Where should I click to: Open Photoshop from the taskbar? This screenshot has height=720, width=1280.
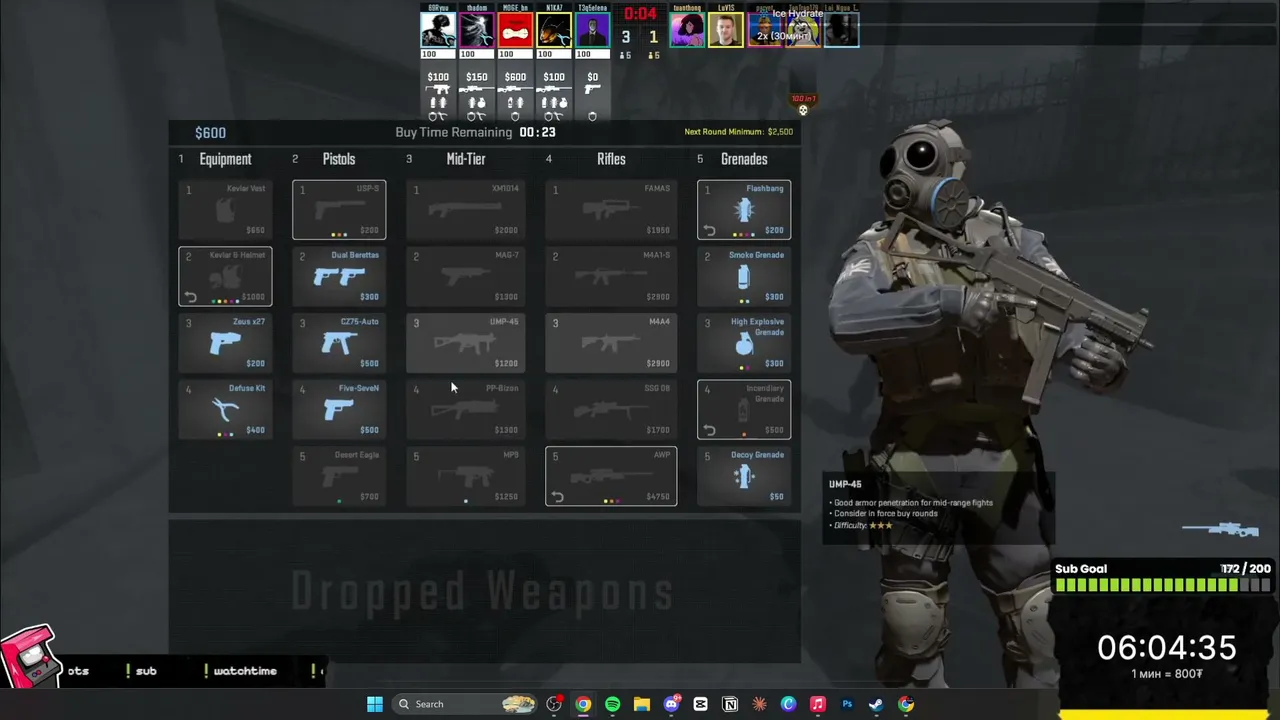pos(847,704)
